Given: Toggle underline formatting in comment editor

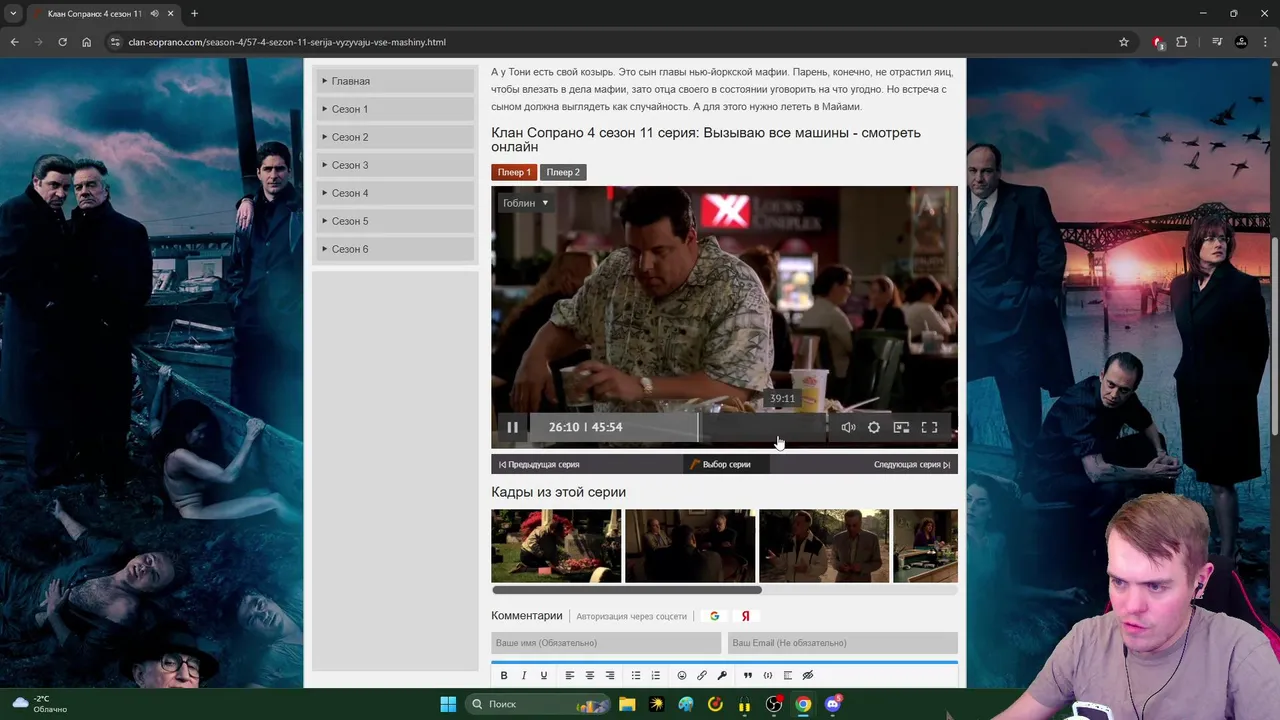Looking at the screenshot, I should (x=544, y=675).
